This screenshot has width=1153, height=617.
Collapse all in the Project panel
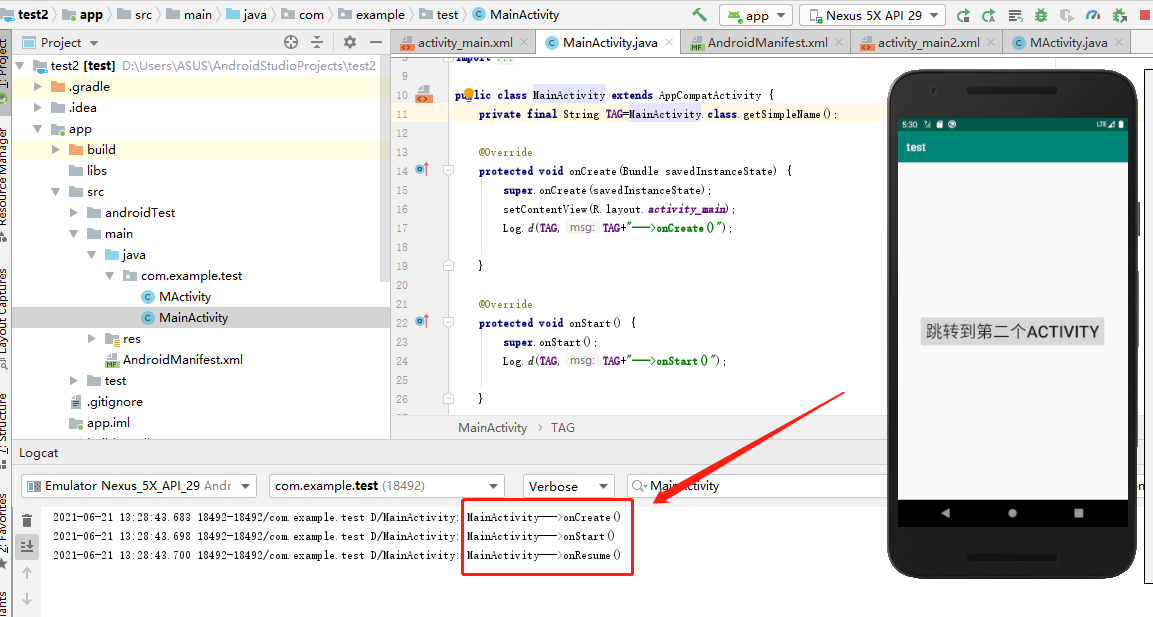[x=317, y=43]
